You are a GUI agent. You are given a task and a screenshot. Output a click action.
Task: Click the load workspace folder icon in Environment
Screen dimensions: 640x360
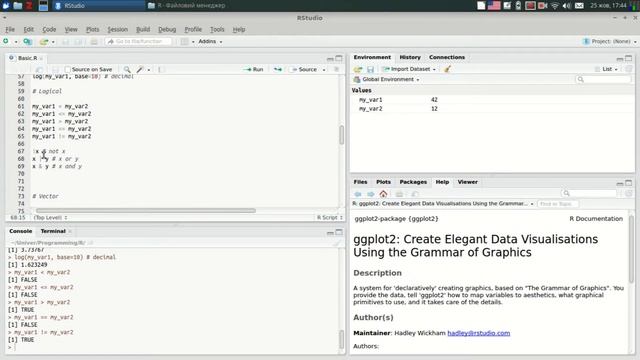[358, 69]
